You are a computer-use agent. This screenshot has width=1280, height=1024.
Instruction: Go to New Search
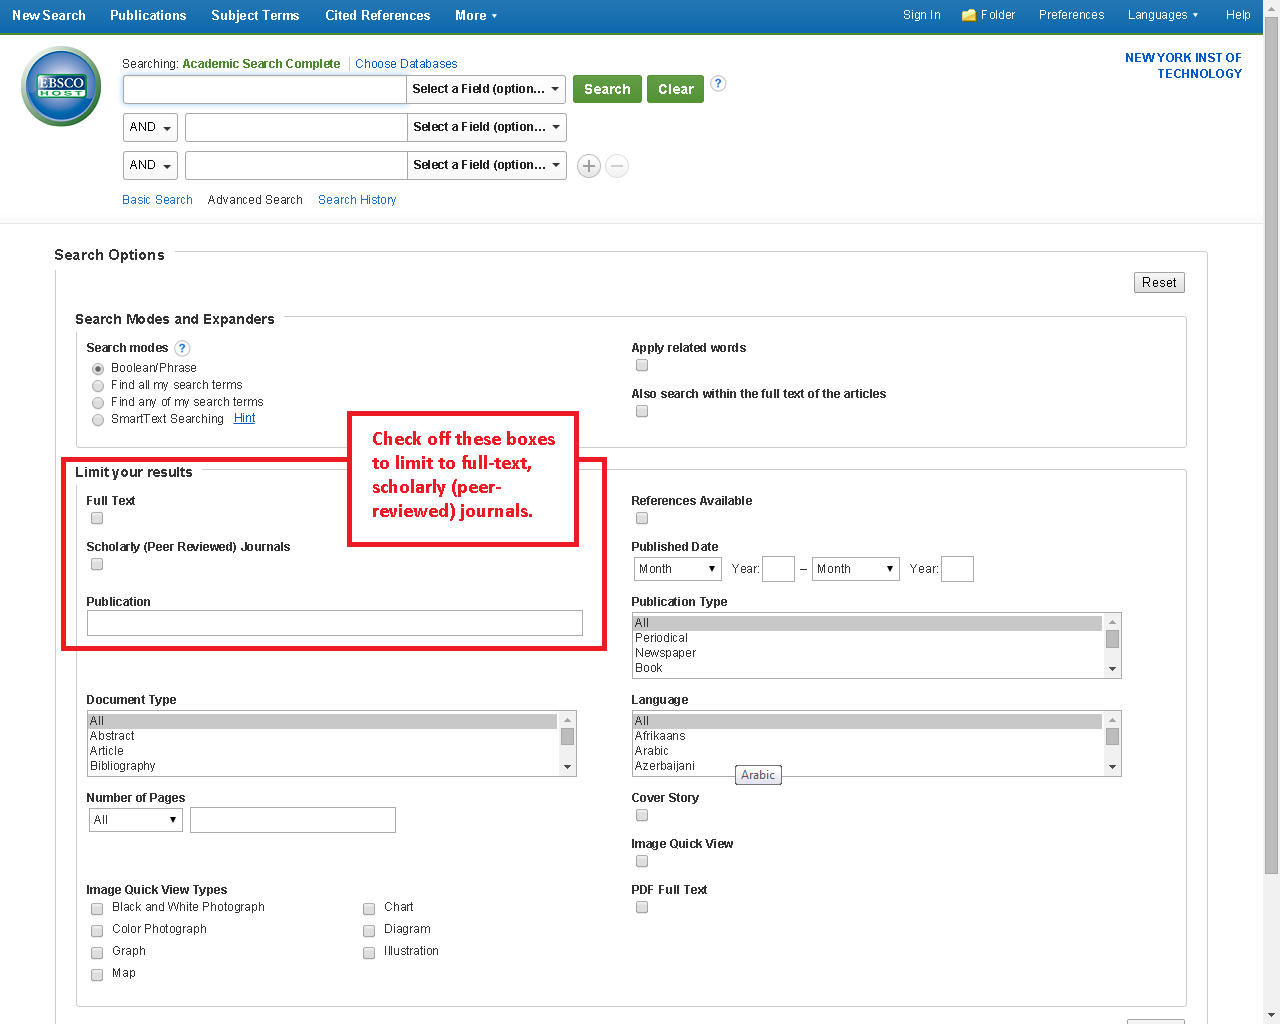pyautogui.click(x=49, y=15)
